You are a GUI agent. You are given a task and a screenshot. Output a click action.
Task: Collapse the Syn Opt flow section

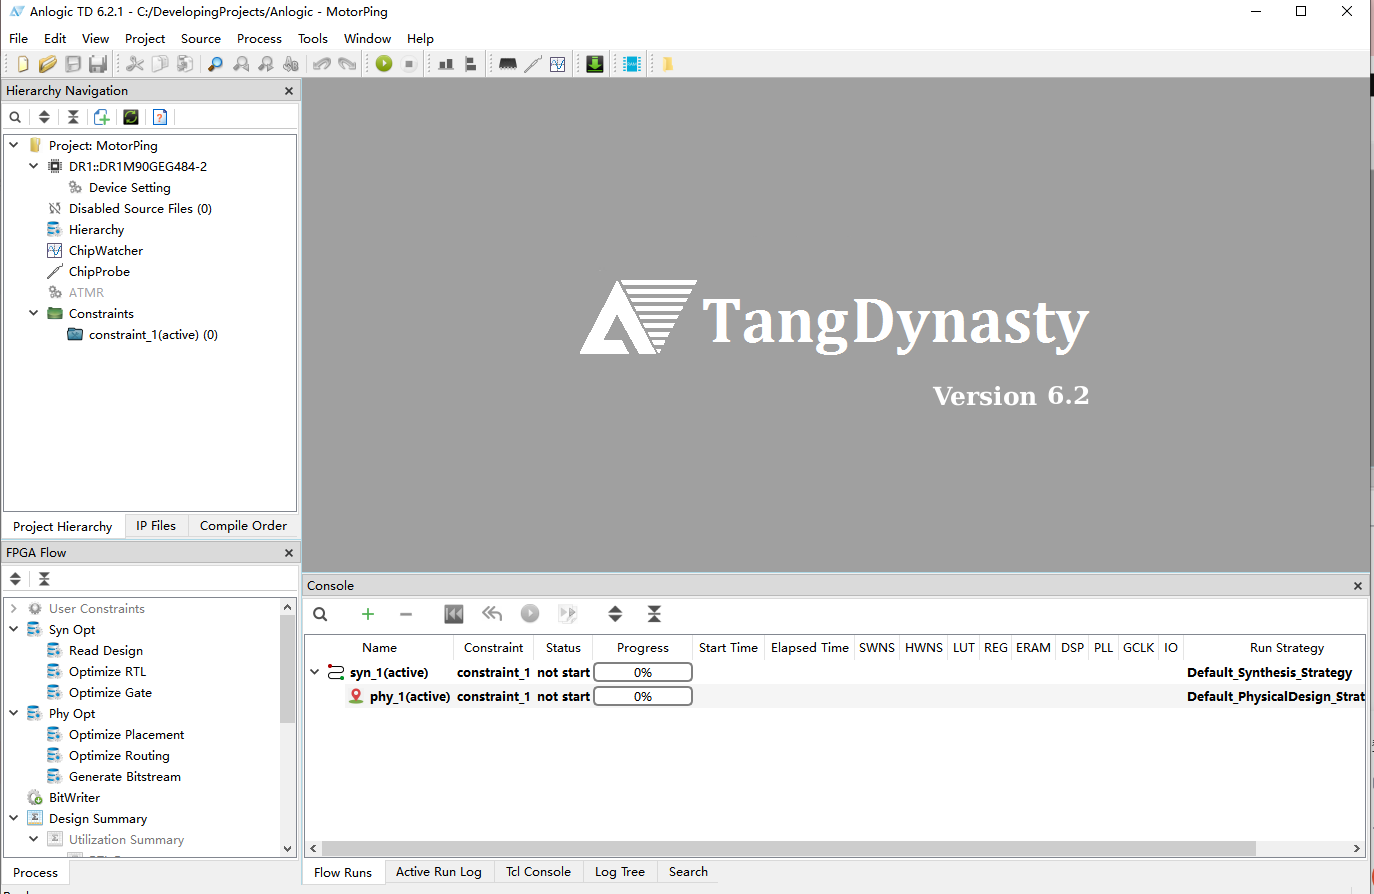14,629
